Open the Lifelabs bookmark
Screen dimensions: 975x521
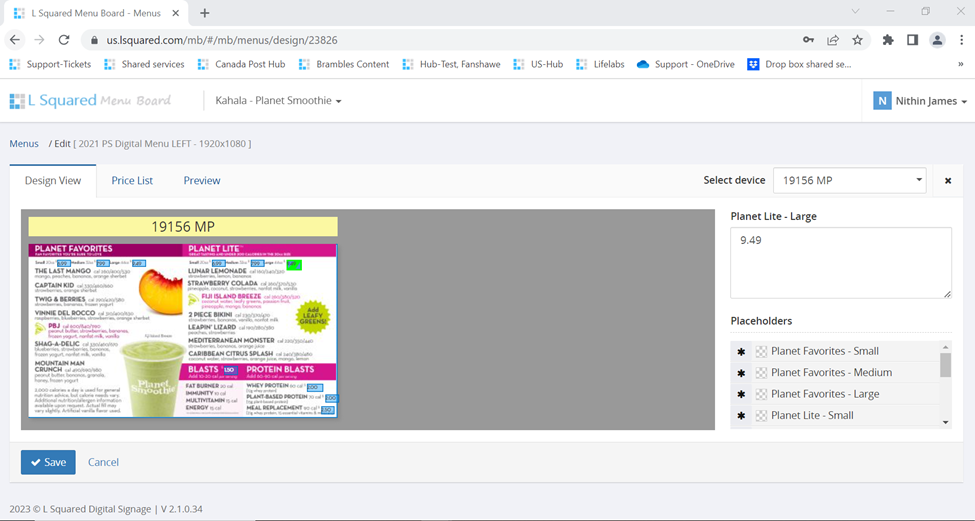[600, 64]
